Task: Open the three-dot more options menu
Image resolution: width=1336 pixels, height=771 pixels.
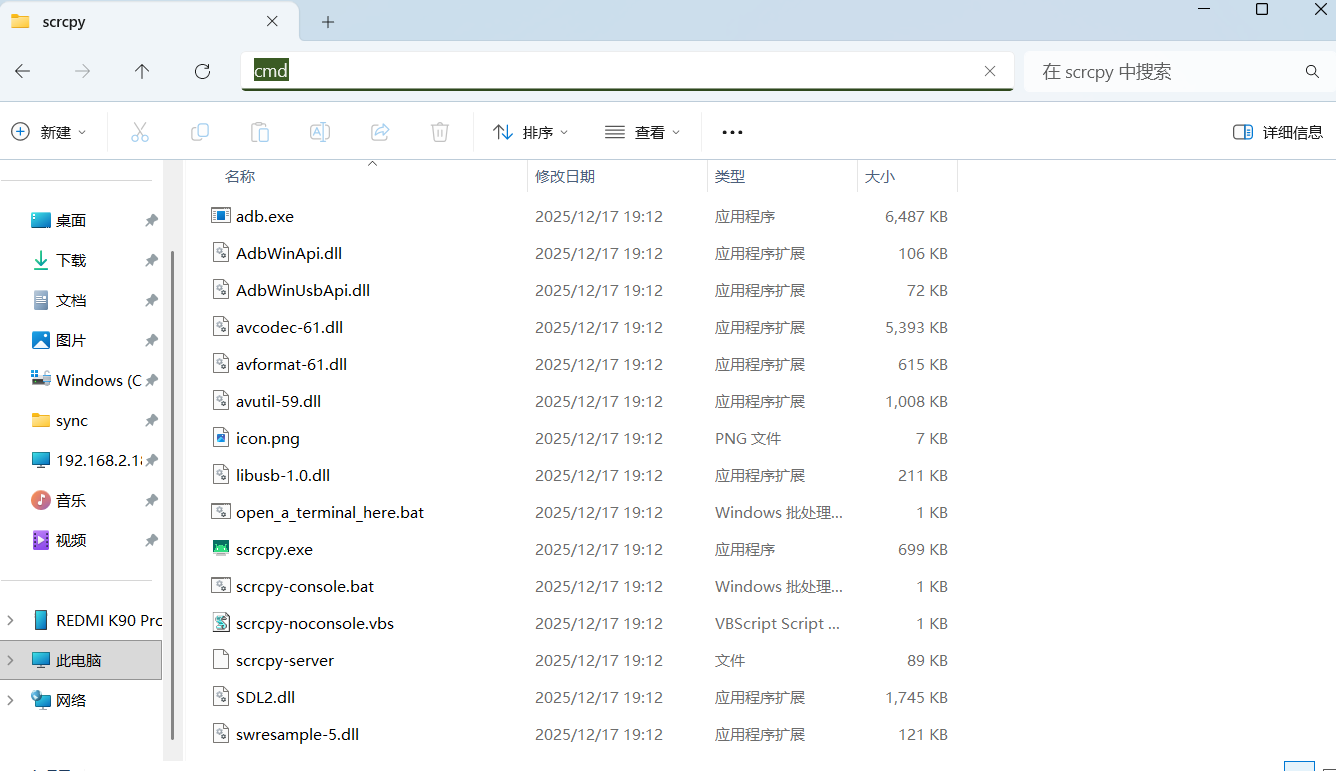Action: pos(732,132)
